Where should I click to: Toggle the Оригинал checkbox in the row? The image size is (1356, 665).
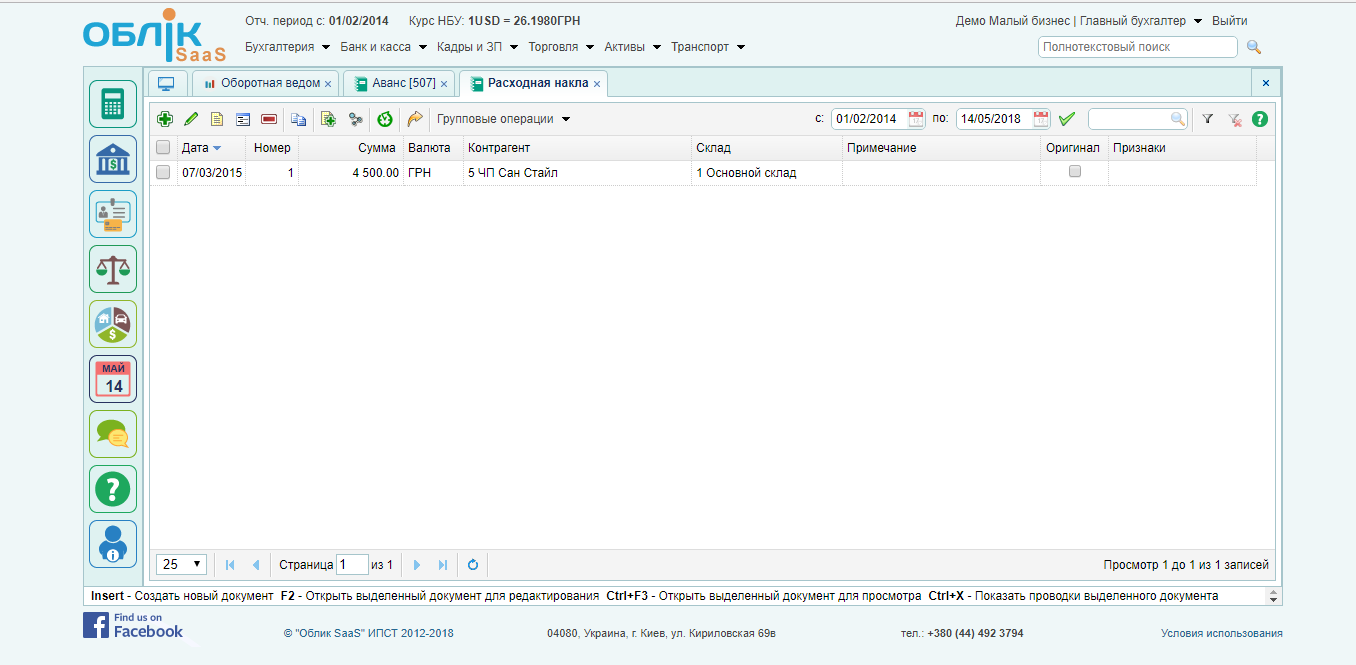tap(1075, 172)
